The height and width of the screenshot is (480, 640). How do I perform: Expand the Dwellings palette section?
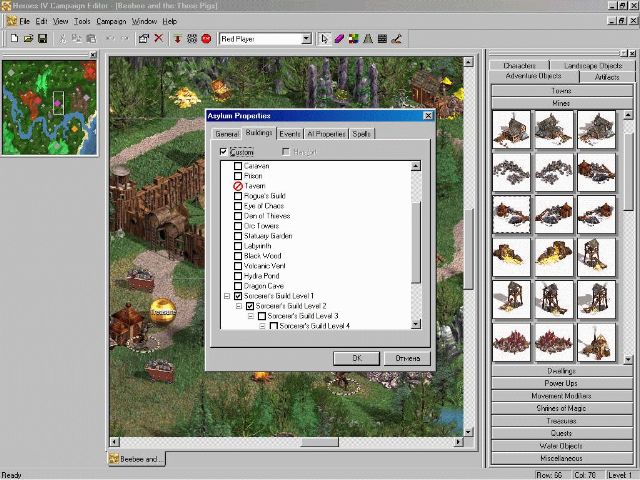561,371
